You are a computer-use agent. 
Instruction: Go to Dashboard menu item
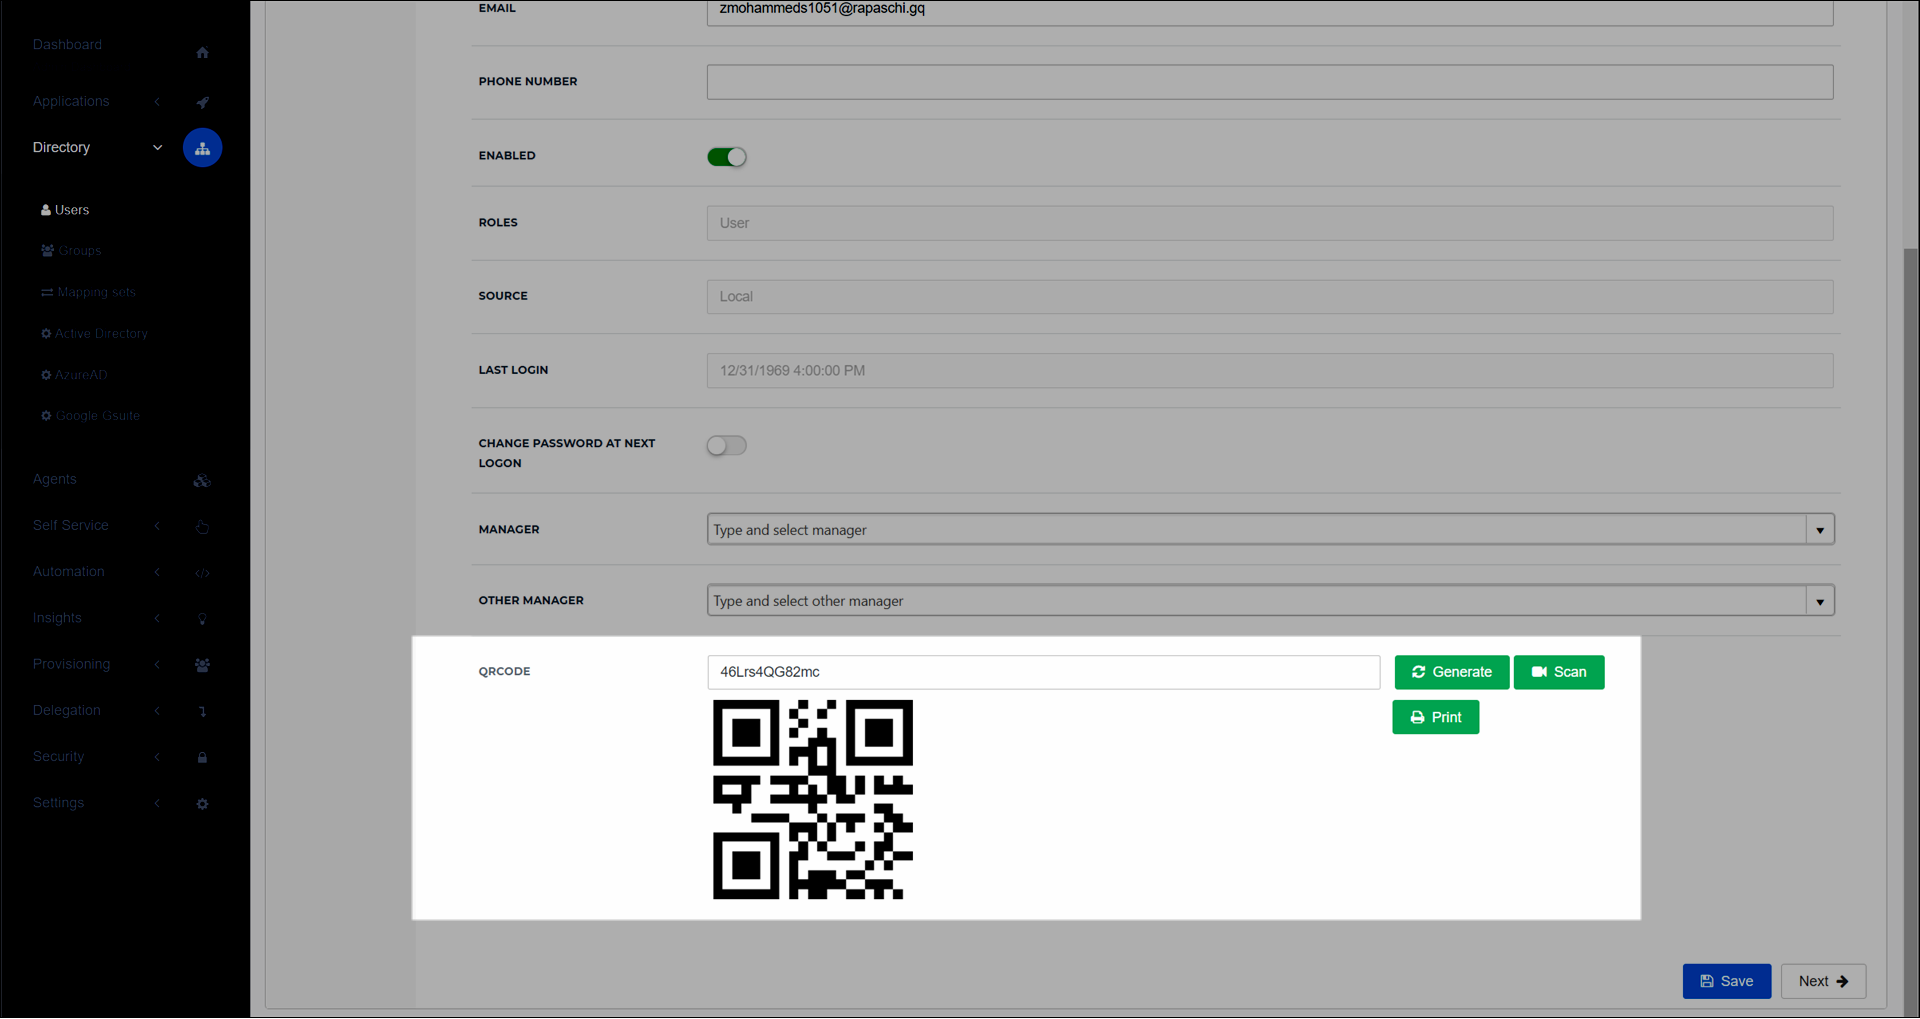(x=67, y=45)
